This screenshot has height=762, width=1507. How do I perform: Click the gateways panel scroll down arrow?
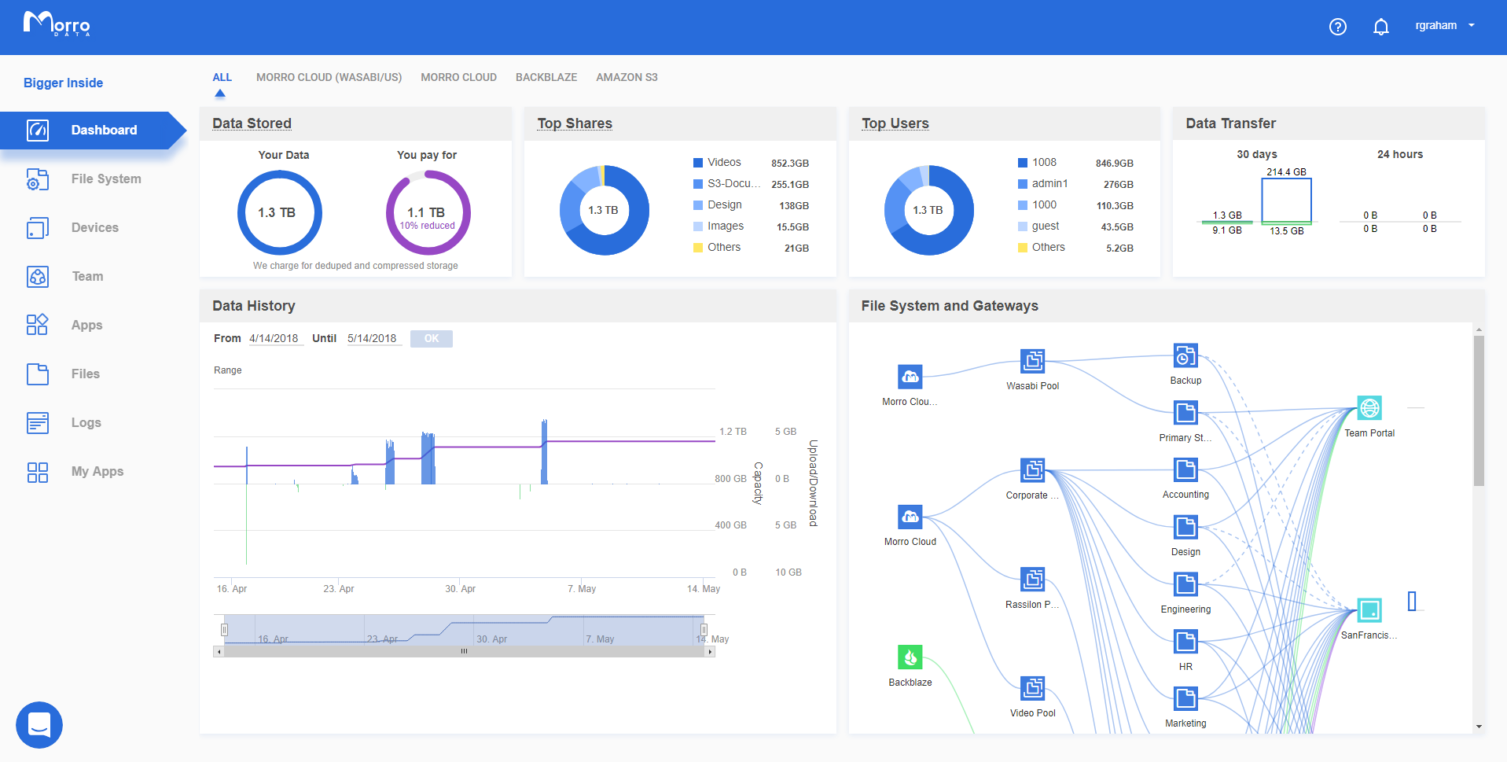pyautogui.click(x=1479, y=727)
